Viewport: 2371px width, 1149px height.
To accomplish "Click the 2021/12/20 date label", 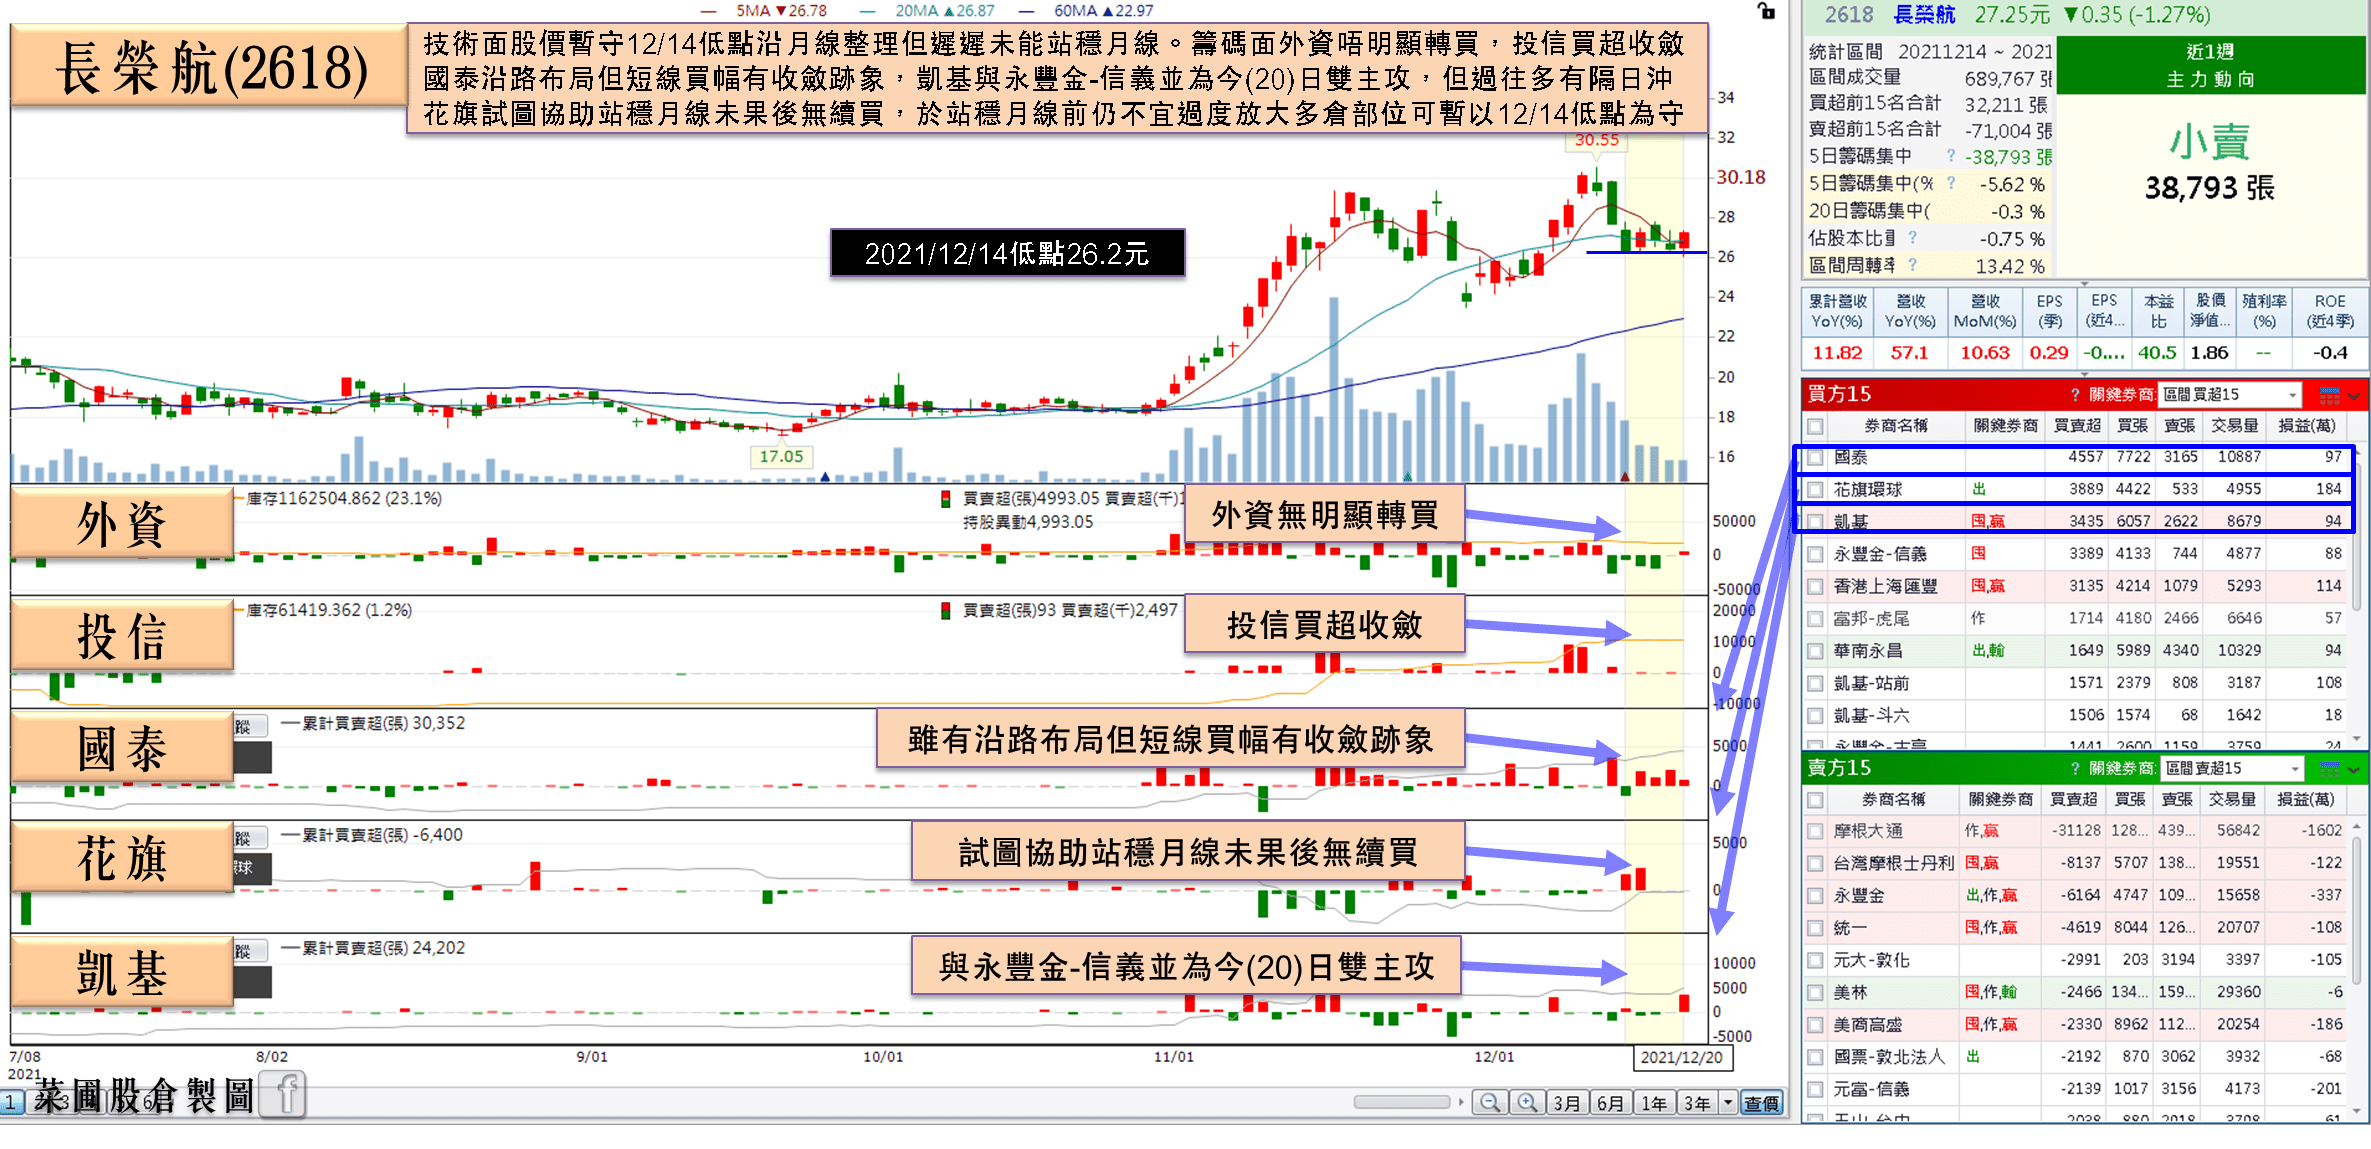I will pyautogui.click(x=1681, y=1057).
